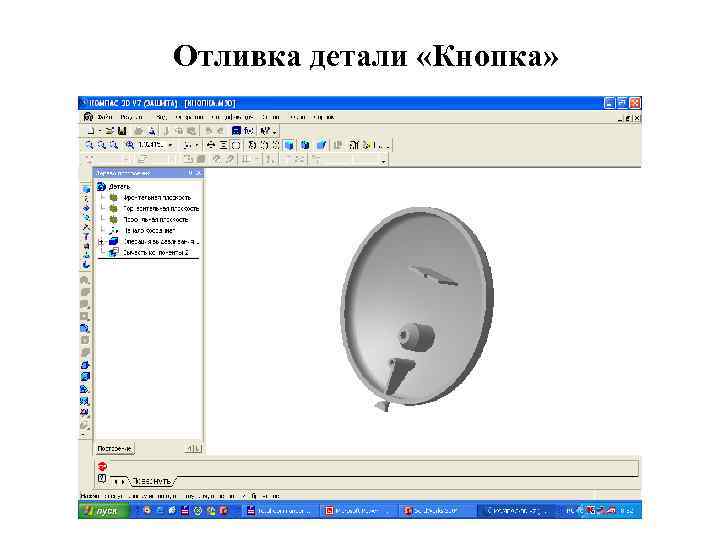Close the construction tree panel
The height and width of the screenshot is (540, 720).
point(199,173)
